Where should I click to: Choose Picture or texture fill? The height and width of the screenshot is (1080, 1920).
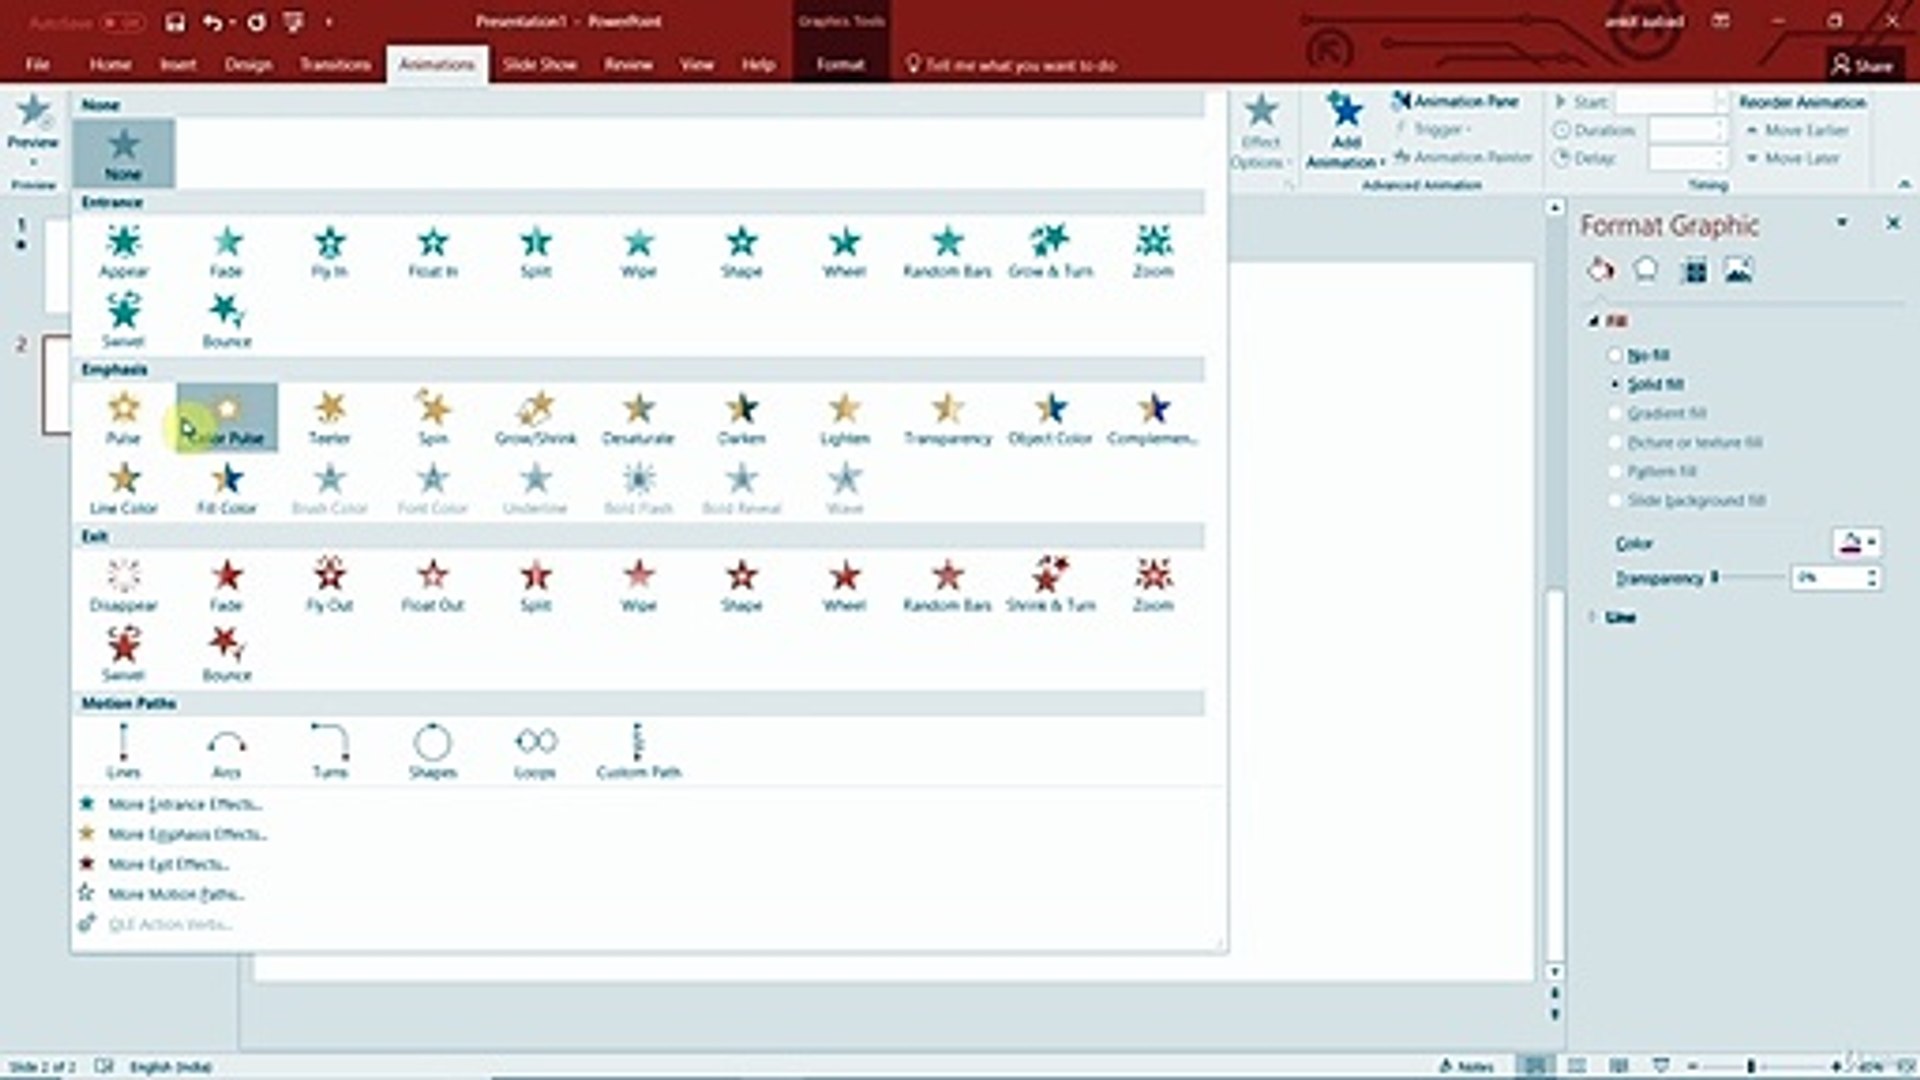(1684, 442)
